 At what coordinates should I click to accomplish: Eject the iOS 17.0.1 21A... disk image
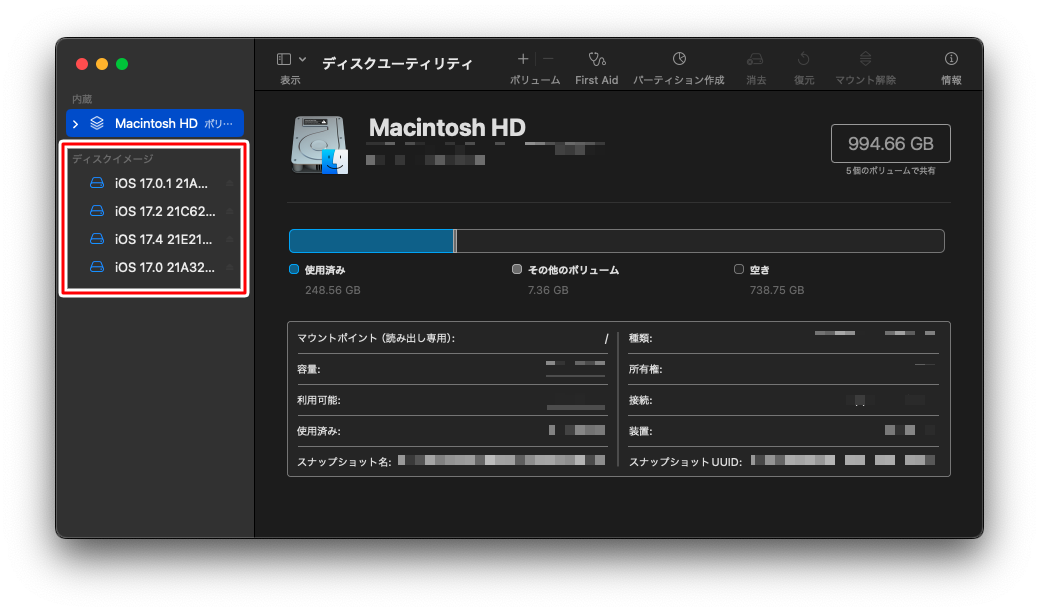(229, 183)
